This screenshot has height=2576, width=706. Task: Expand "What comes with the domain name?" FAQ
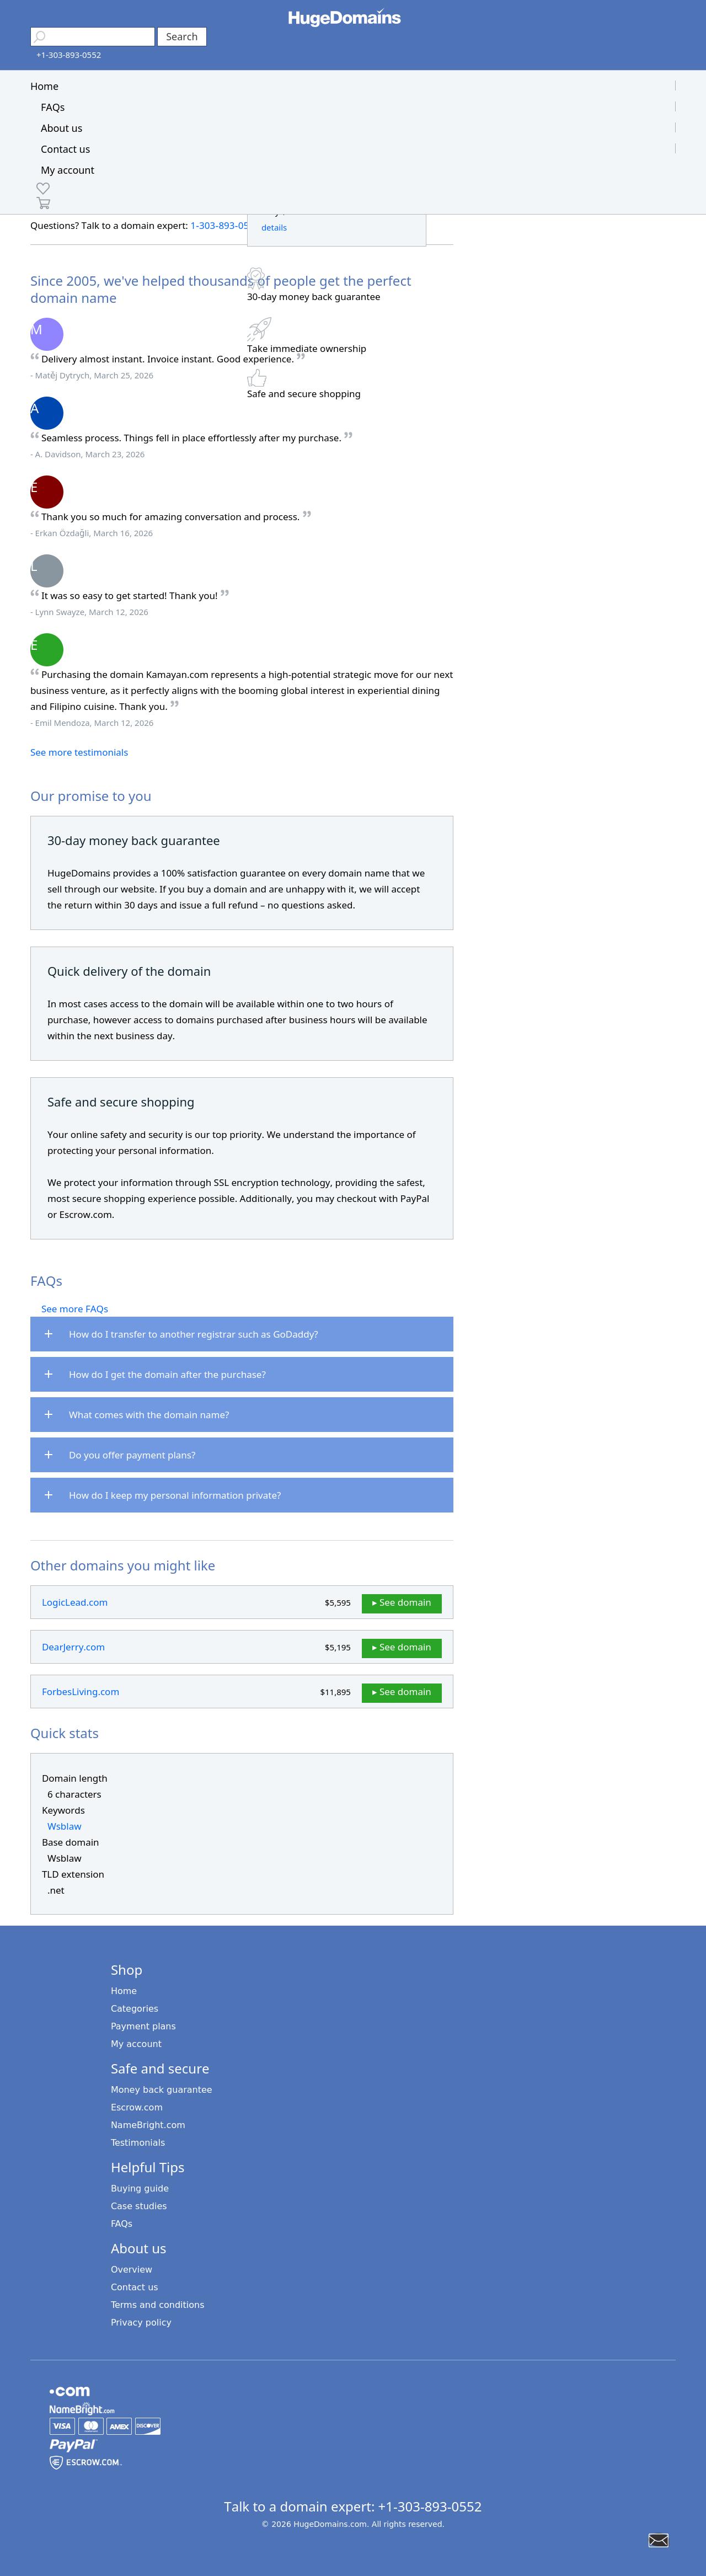coord(241,1415)
